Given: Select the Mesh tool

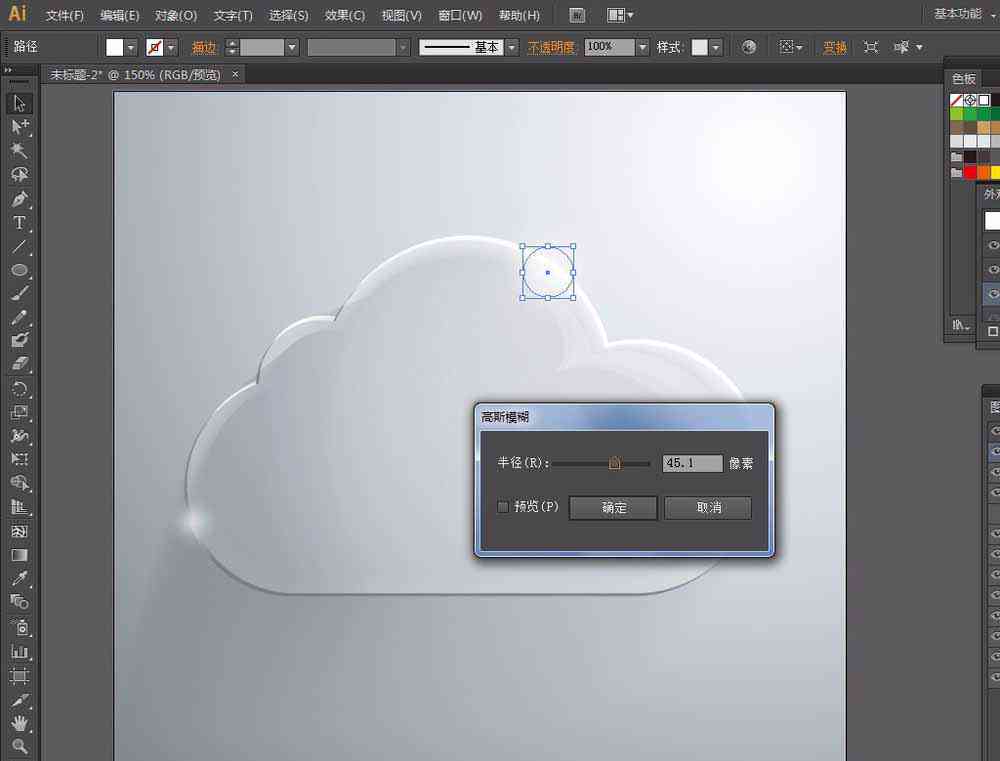Looking at the screenshot, I should click(x=19, y=531).
